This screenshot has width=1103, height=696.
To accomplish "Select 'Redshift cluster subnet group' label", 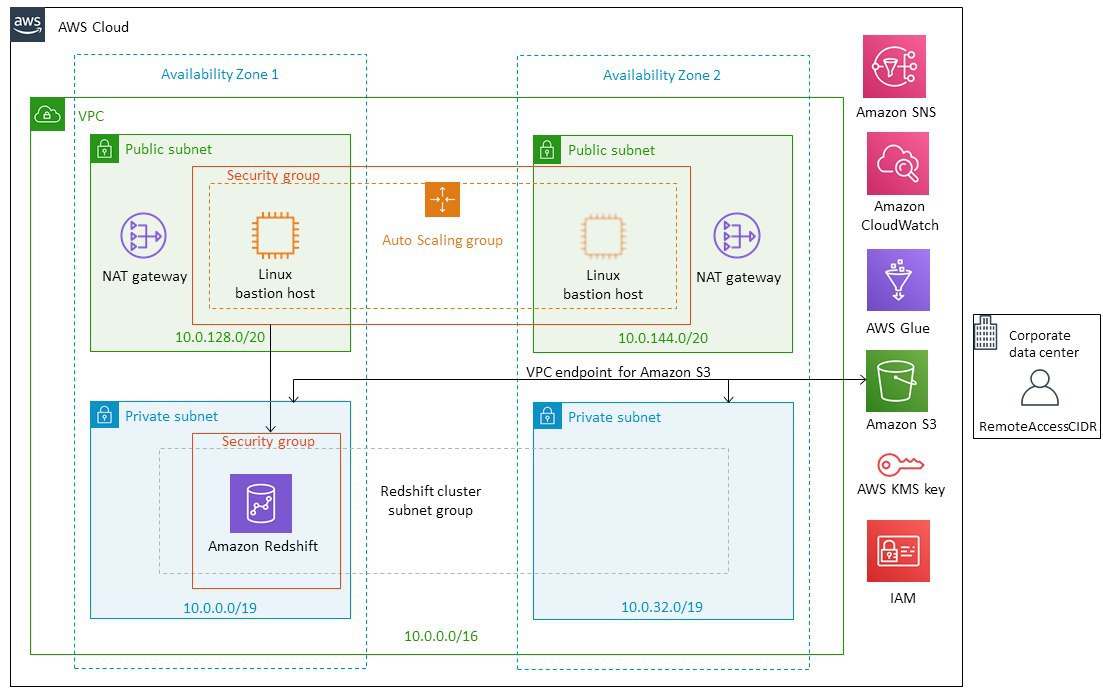I will click(431, 500).
